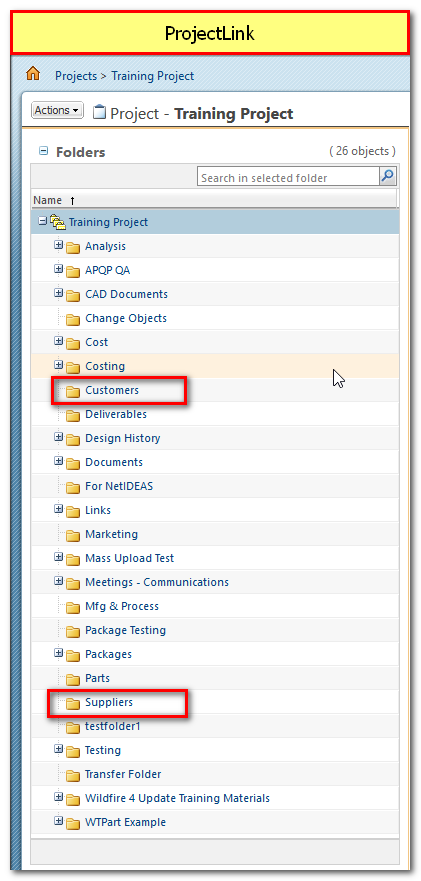Click the magnifier search icon
Viewport: 421px width, 881px height.
387,176
